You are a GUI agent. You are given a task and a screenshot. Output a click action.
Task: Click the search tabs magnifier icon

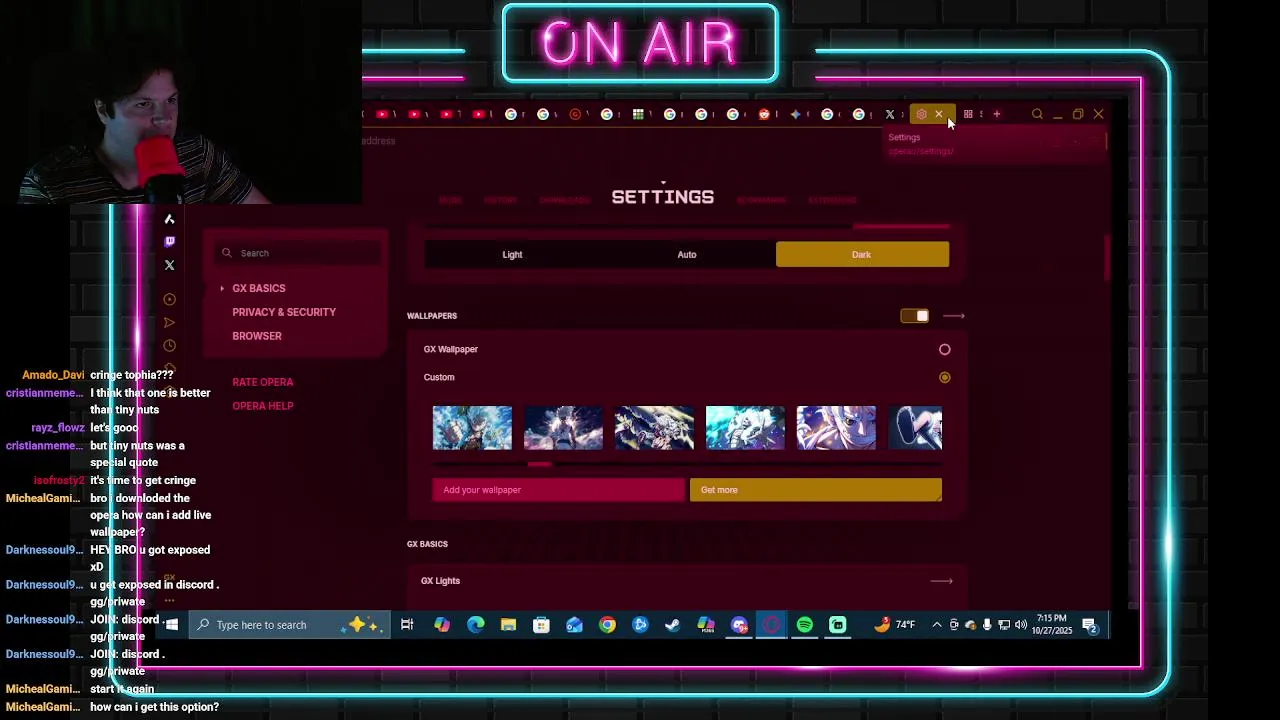[1037, 114]
